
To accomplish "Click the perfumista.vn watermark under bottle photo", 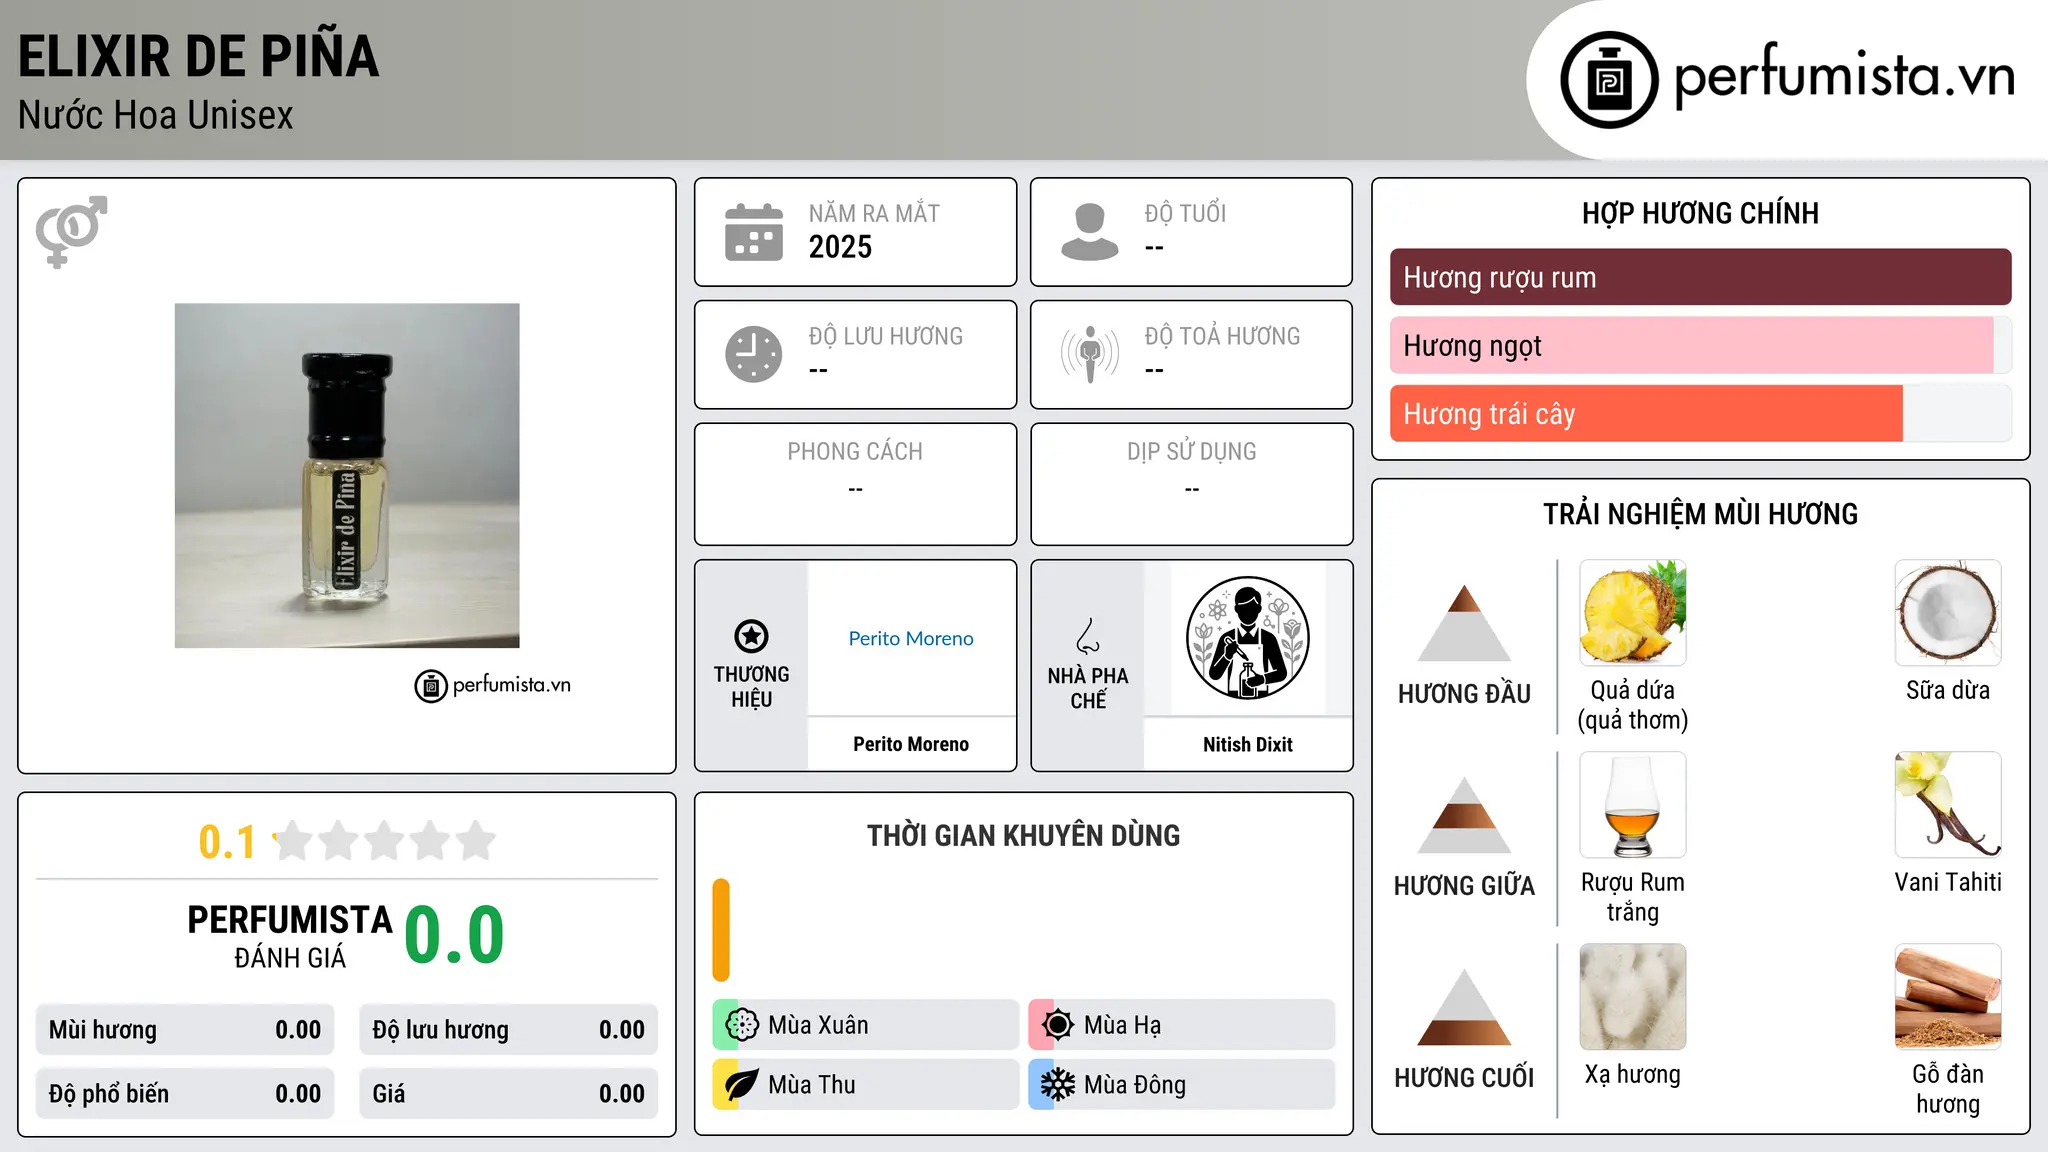I will coord(493,686).
